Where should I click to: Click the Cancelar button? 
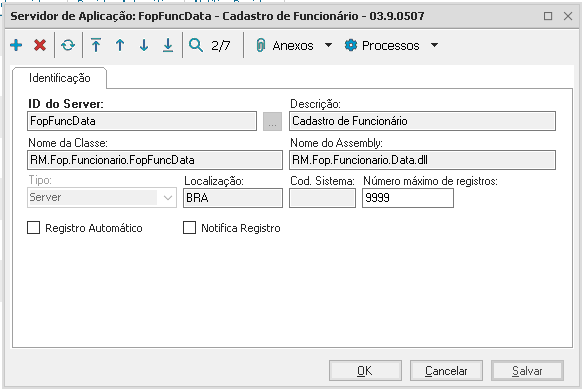[x=446, y=370]
